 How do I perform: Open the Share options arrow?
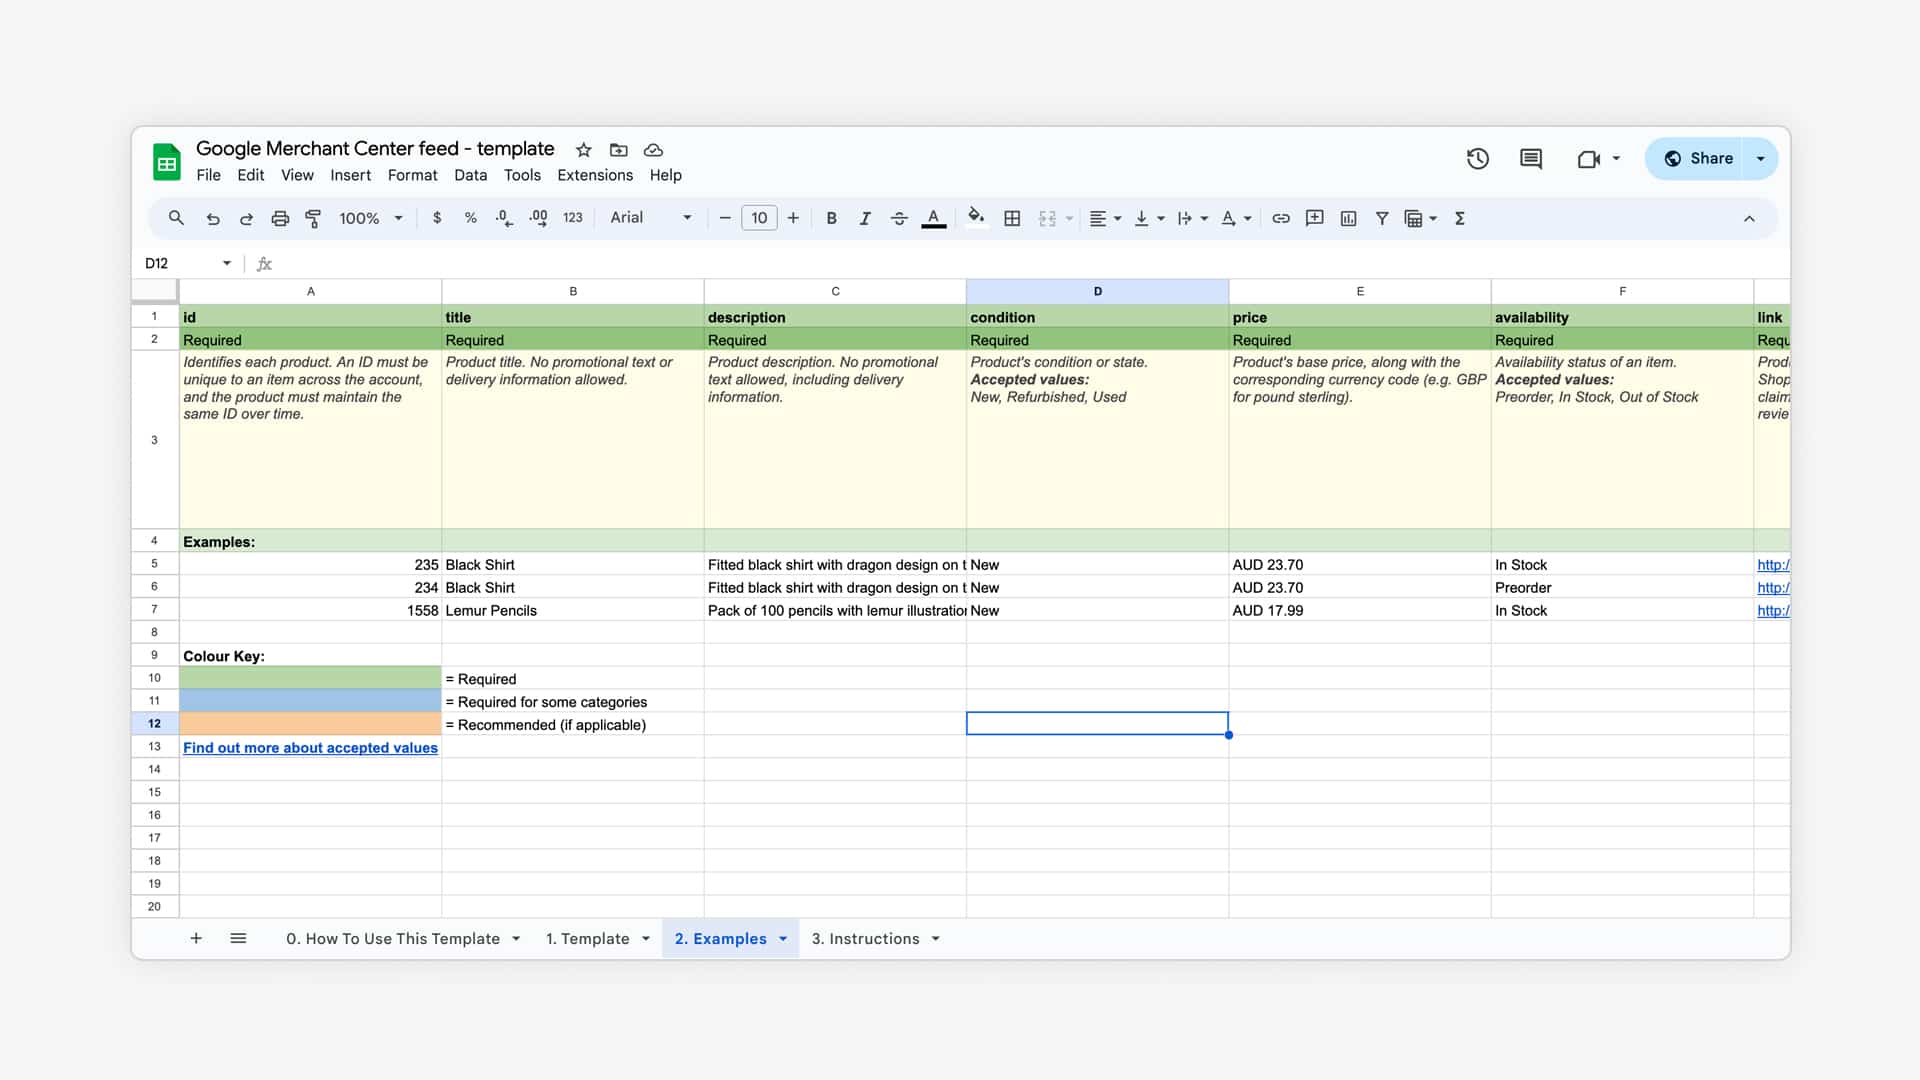[1761, 158]
